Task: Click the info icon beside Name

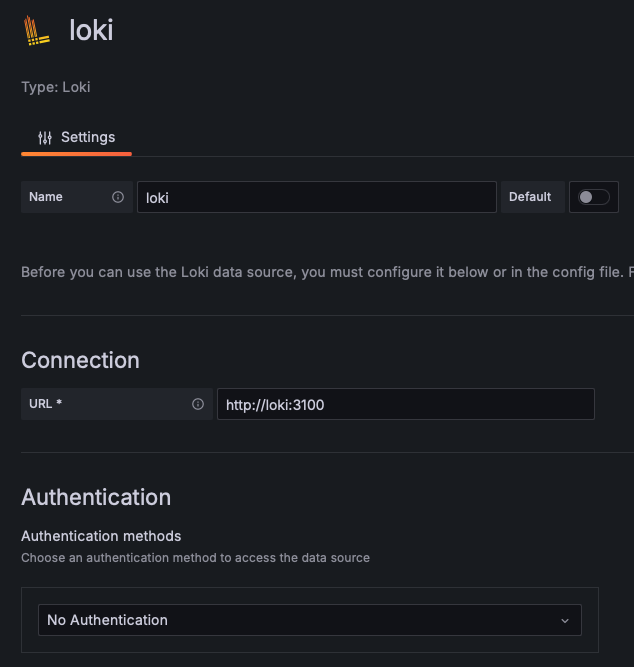Action: tap(118, 197)
